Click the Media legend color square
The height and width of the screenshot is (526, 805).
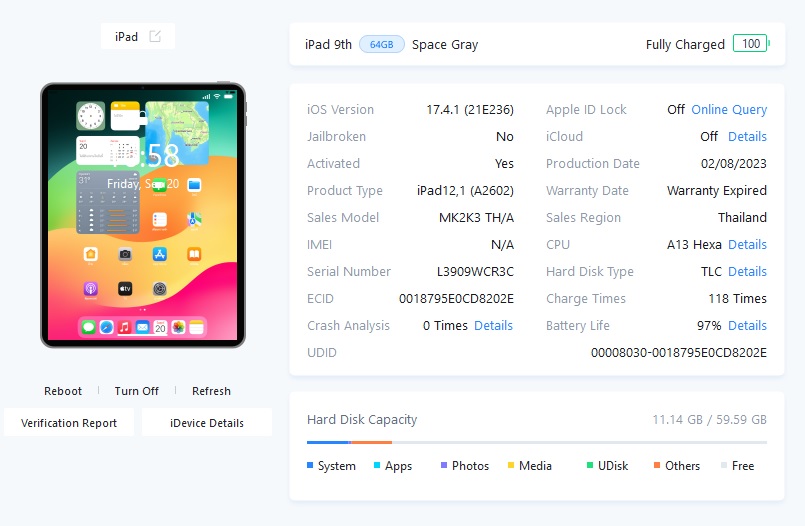(511, 465)
